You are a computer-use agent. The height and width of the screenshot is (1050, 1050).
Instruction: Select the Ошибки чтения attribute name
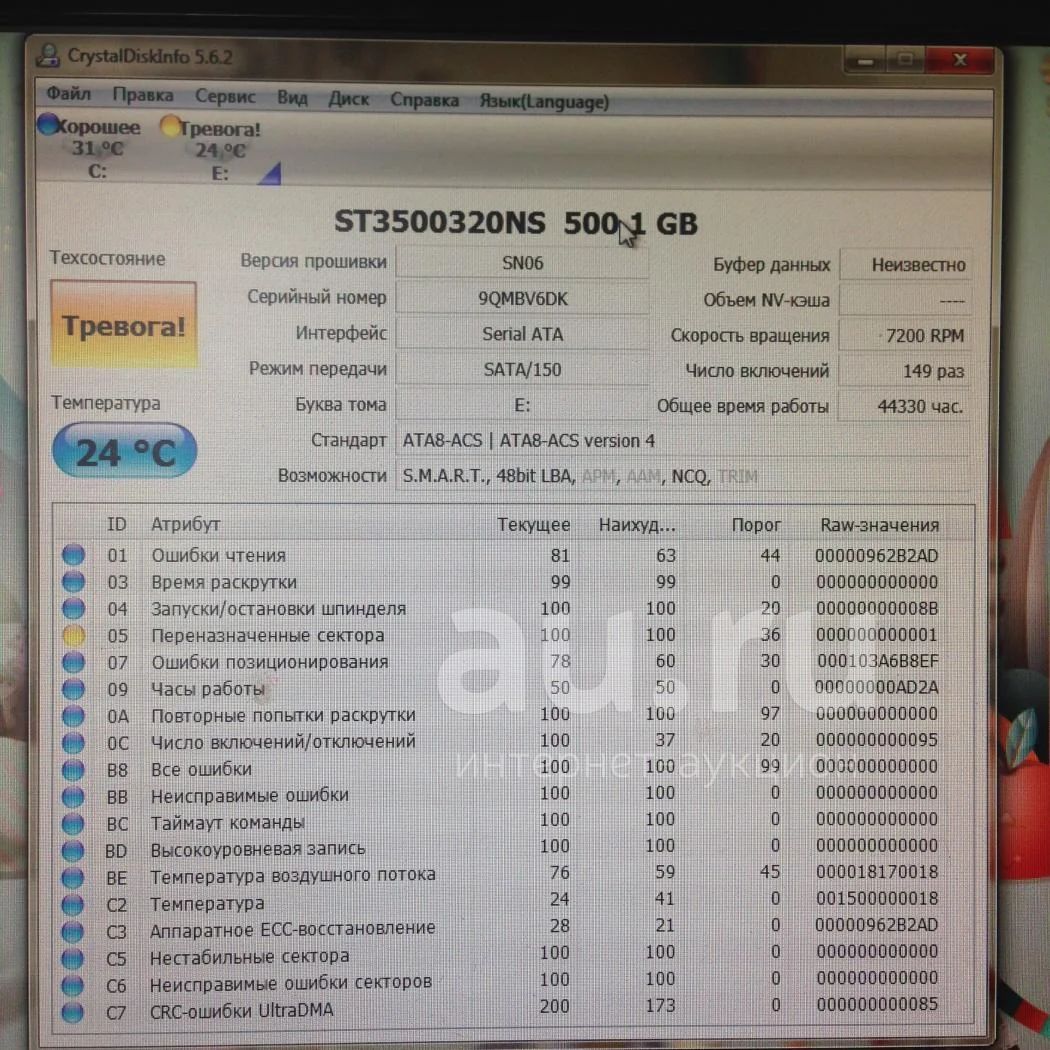point(218,555)
